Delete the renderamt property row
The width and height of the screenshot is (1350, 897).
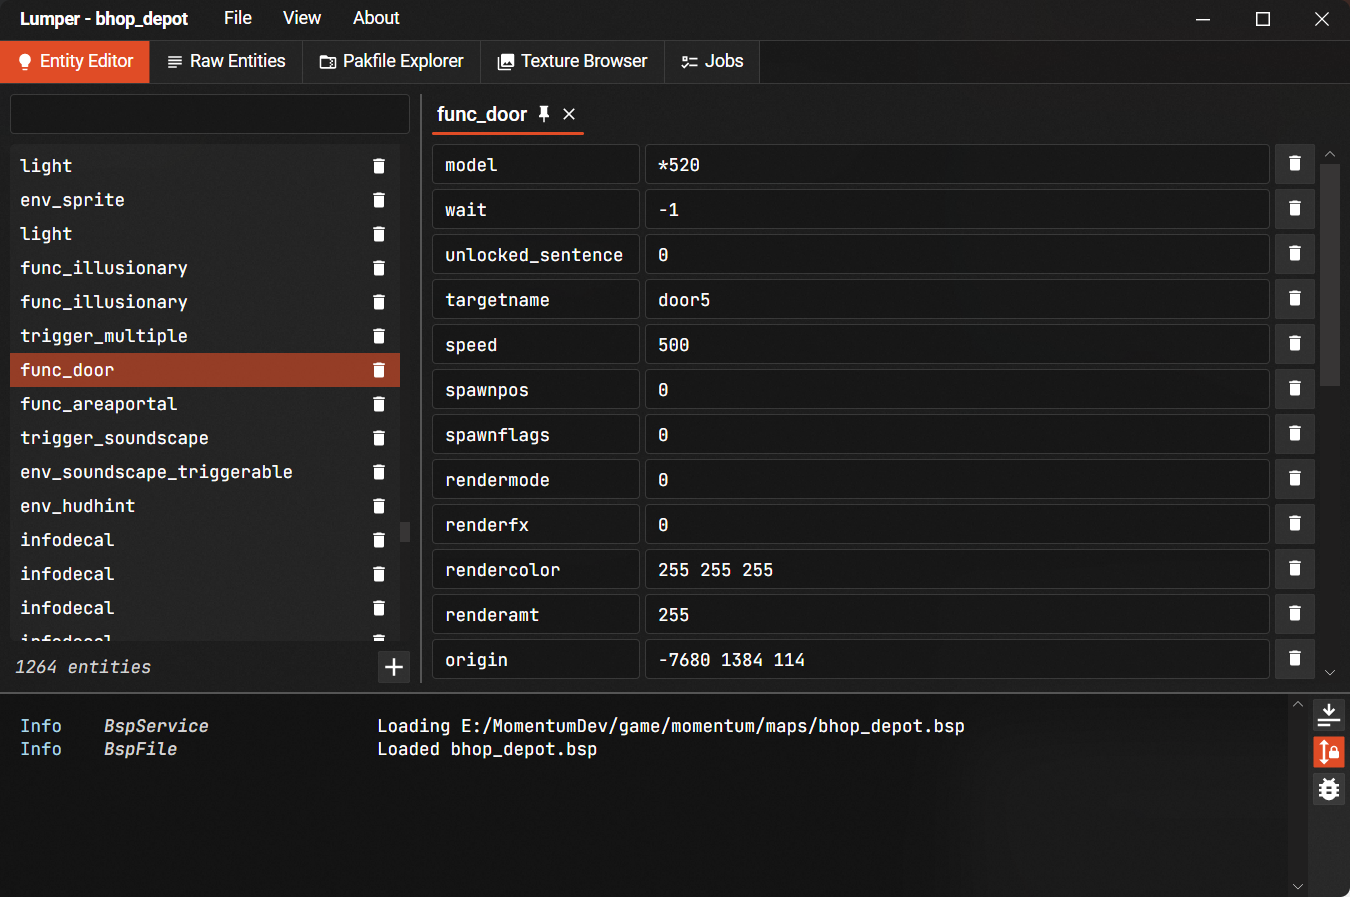[1294, 614]
